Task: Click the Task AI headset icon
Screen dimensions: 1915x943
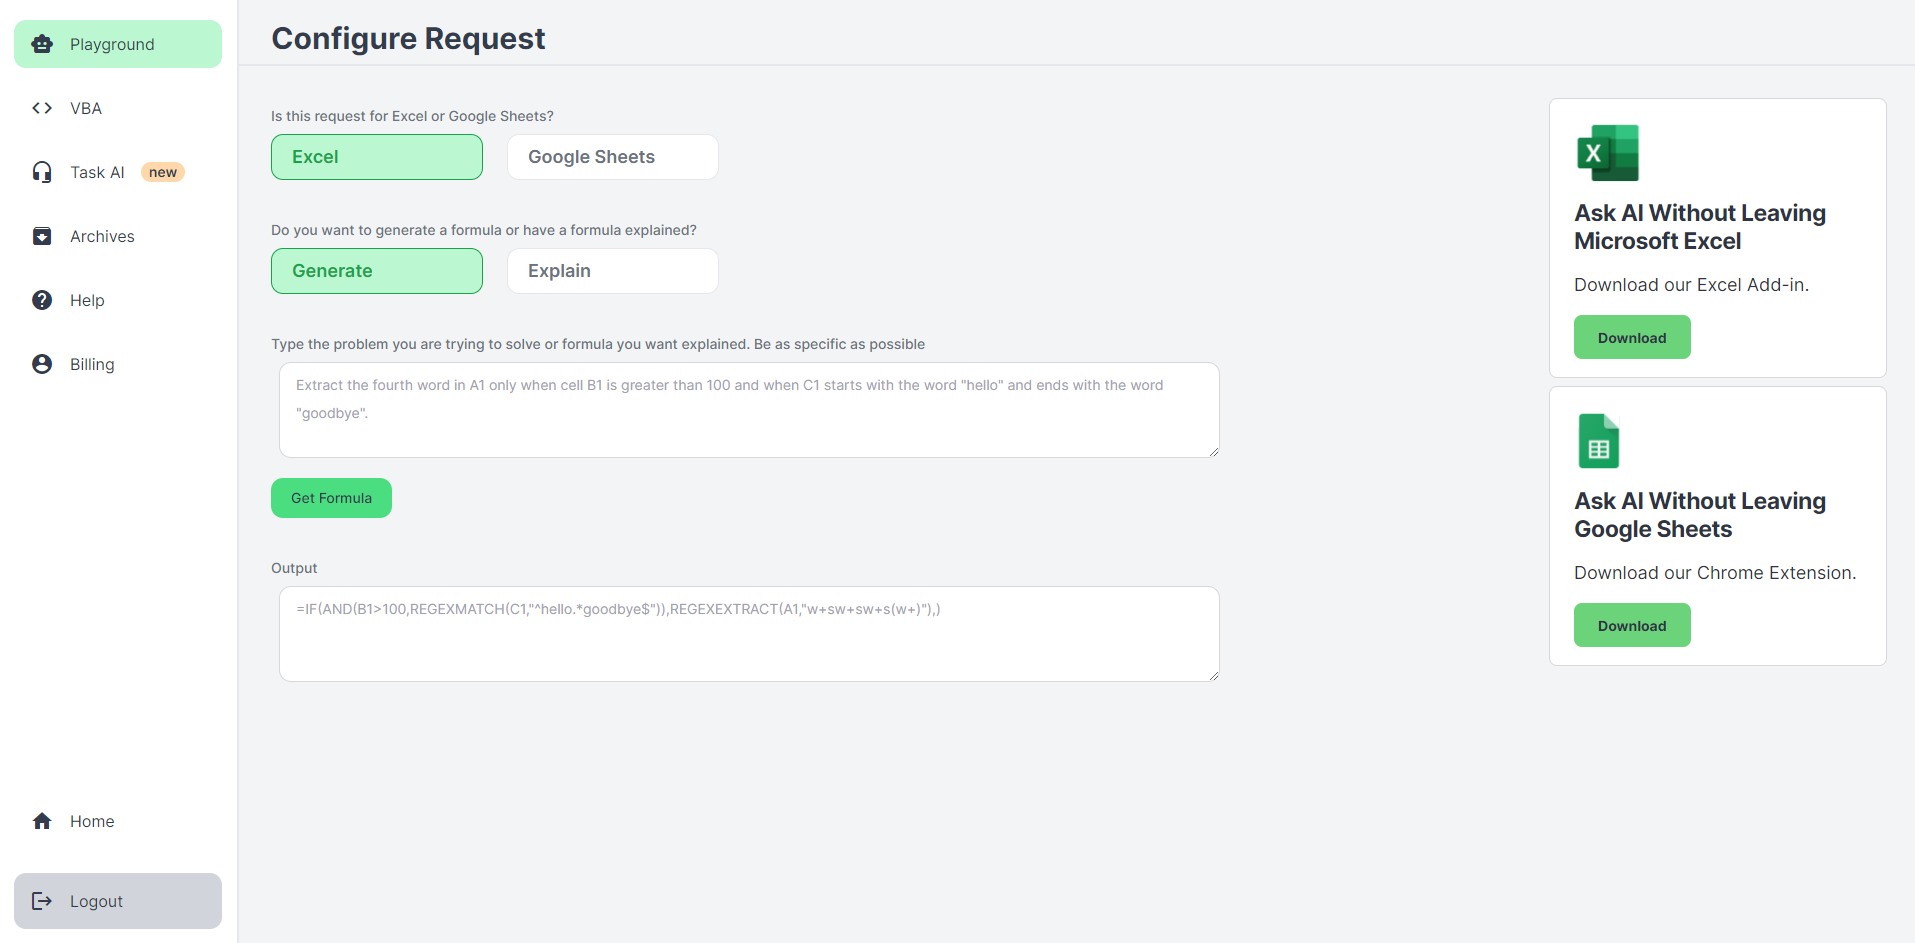Action: click(42, 172)
